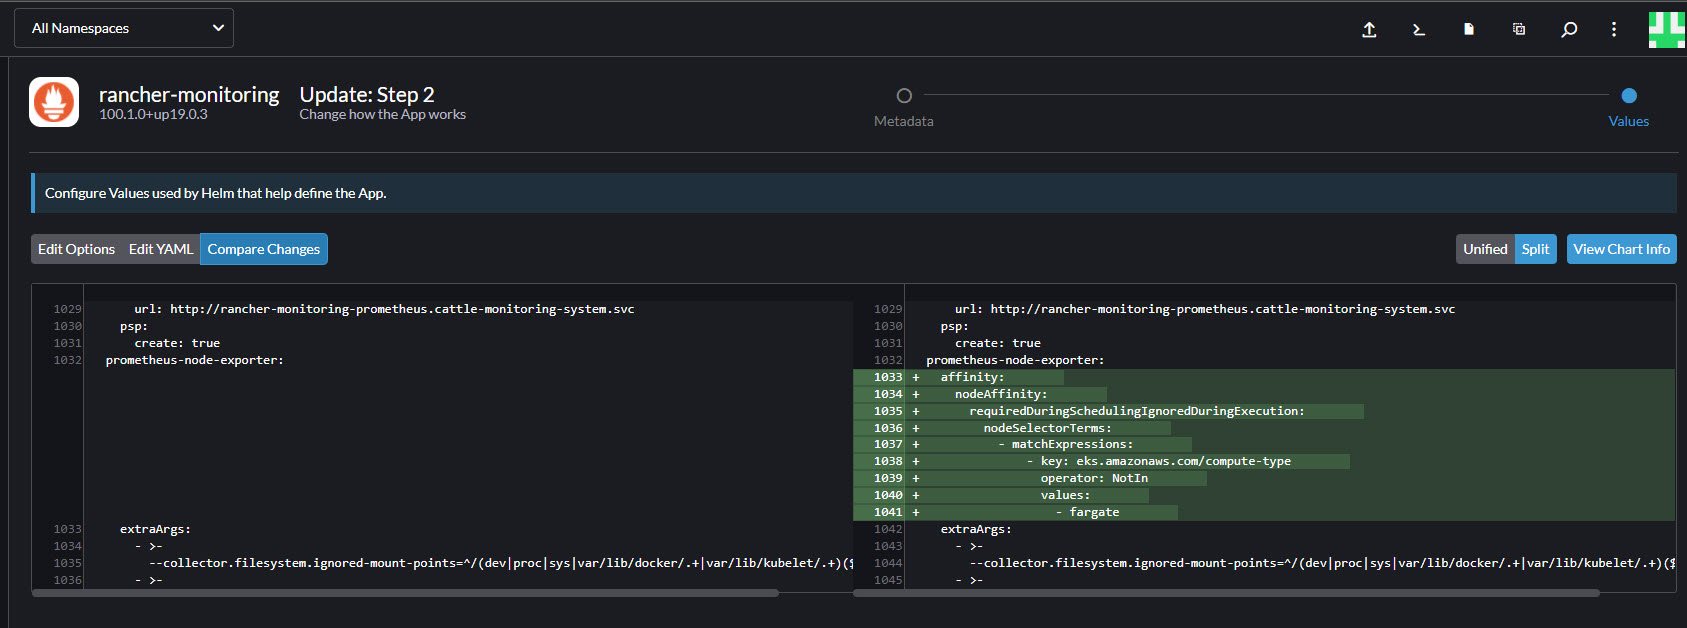The width and height of the screenshot is (1687, 628).
Task: Toggle diff view to Split
Action: click(x=1535, y=249)
